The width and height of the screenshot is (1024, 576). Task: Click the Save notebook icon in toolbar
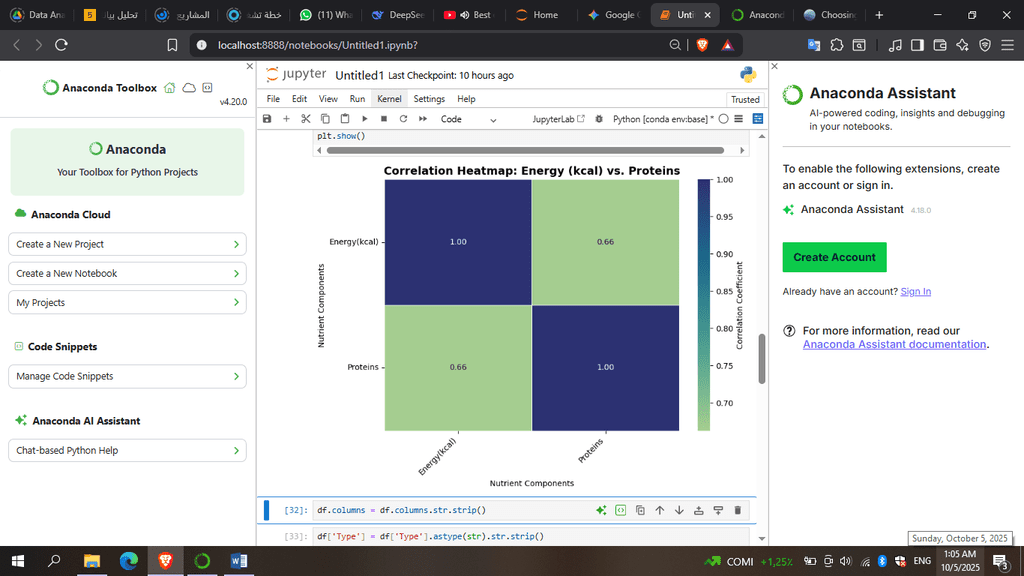[267, 119]
